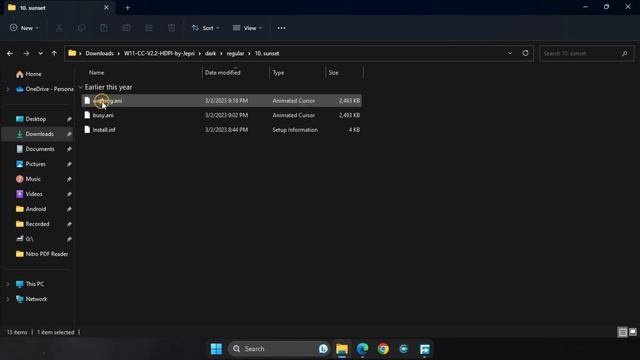
Task: Expand the Network node
Action: 8,299
